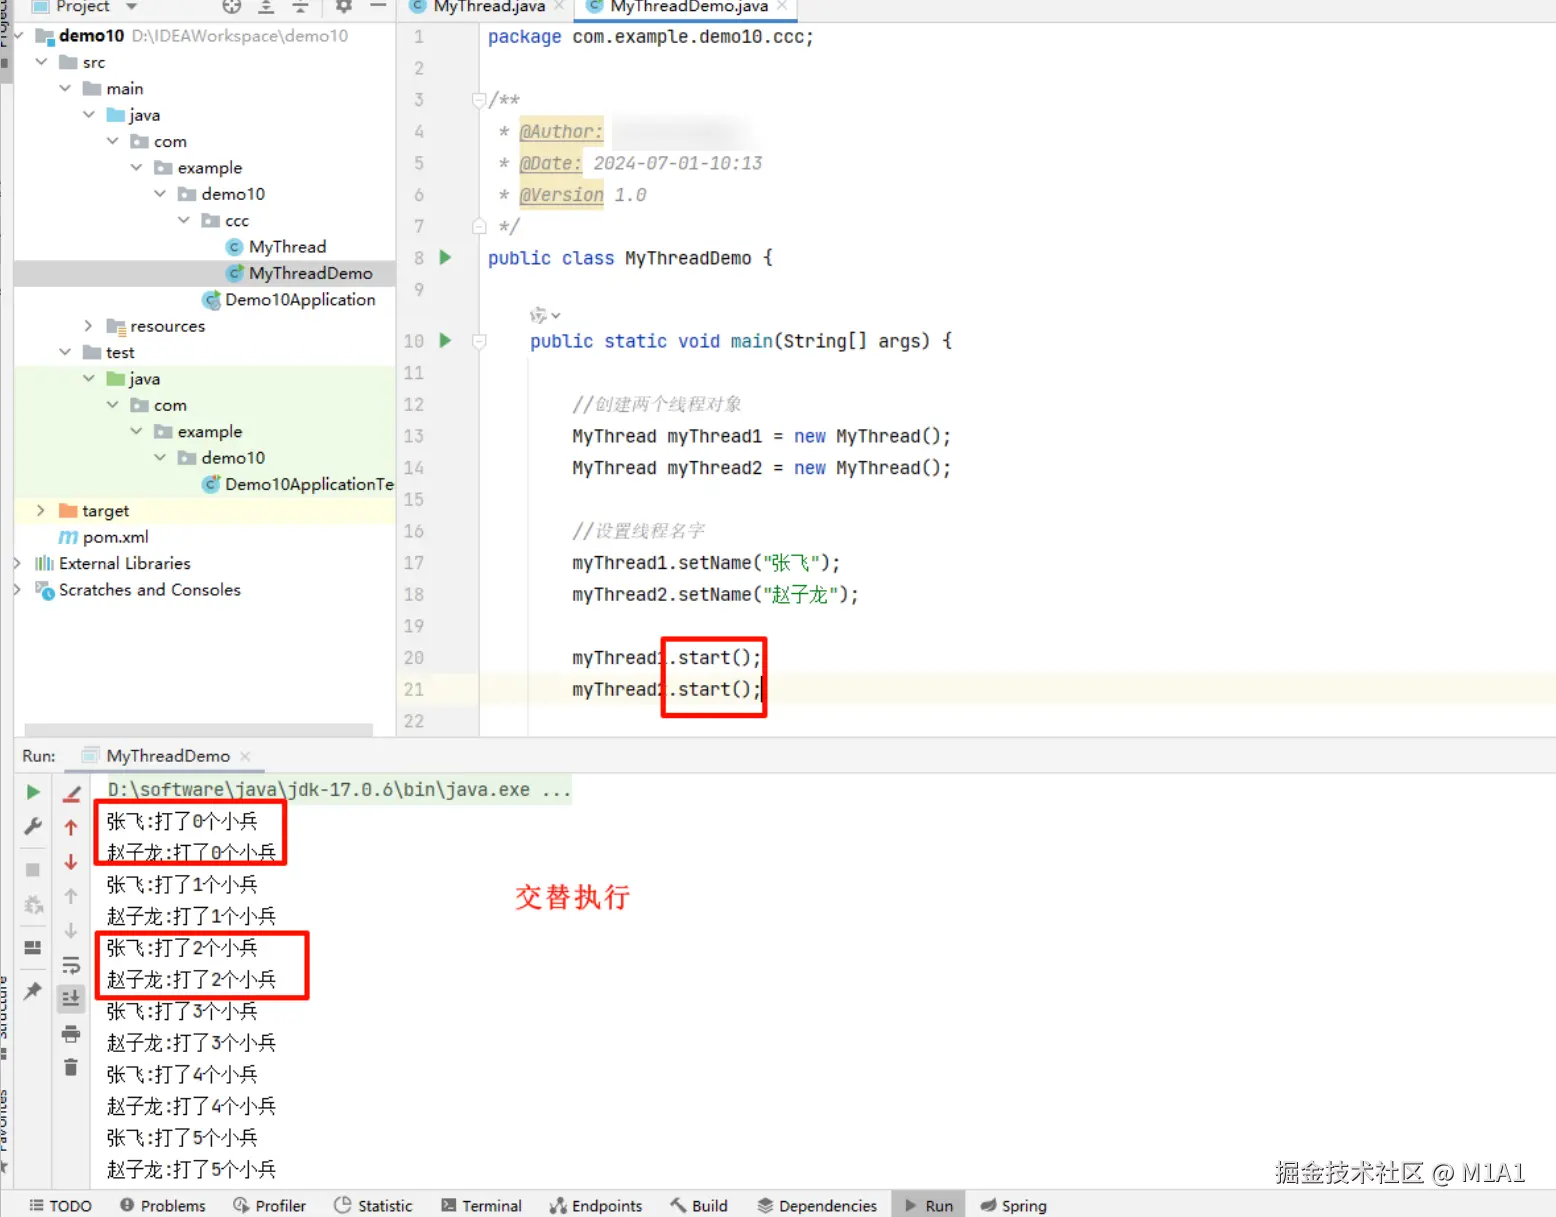Toggle scroll to end in the Run console
This screenshot has width=1556, height=1217.
[71, 998]
